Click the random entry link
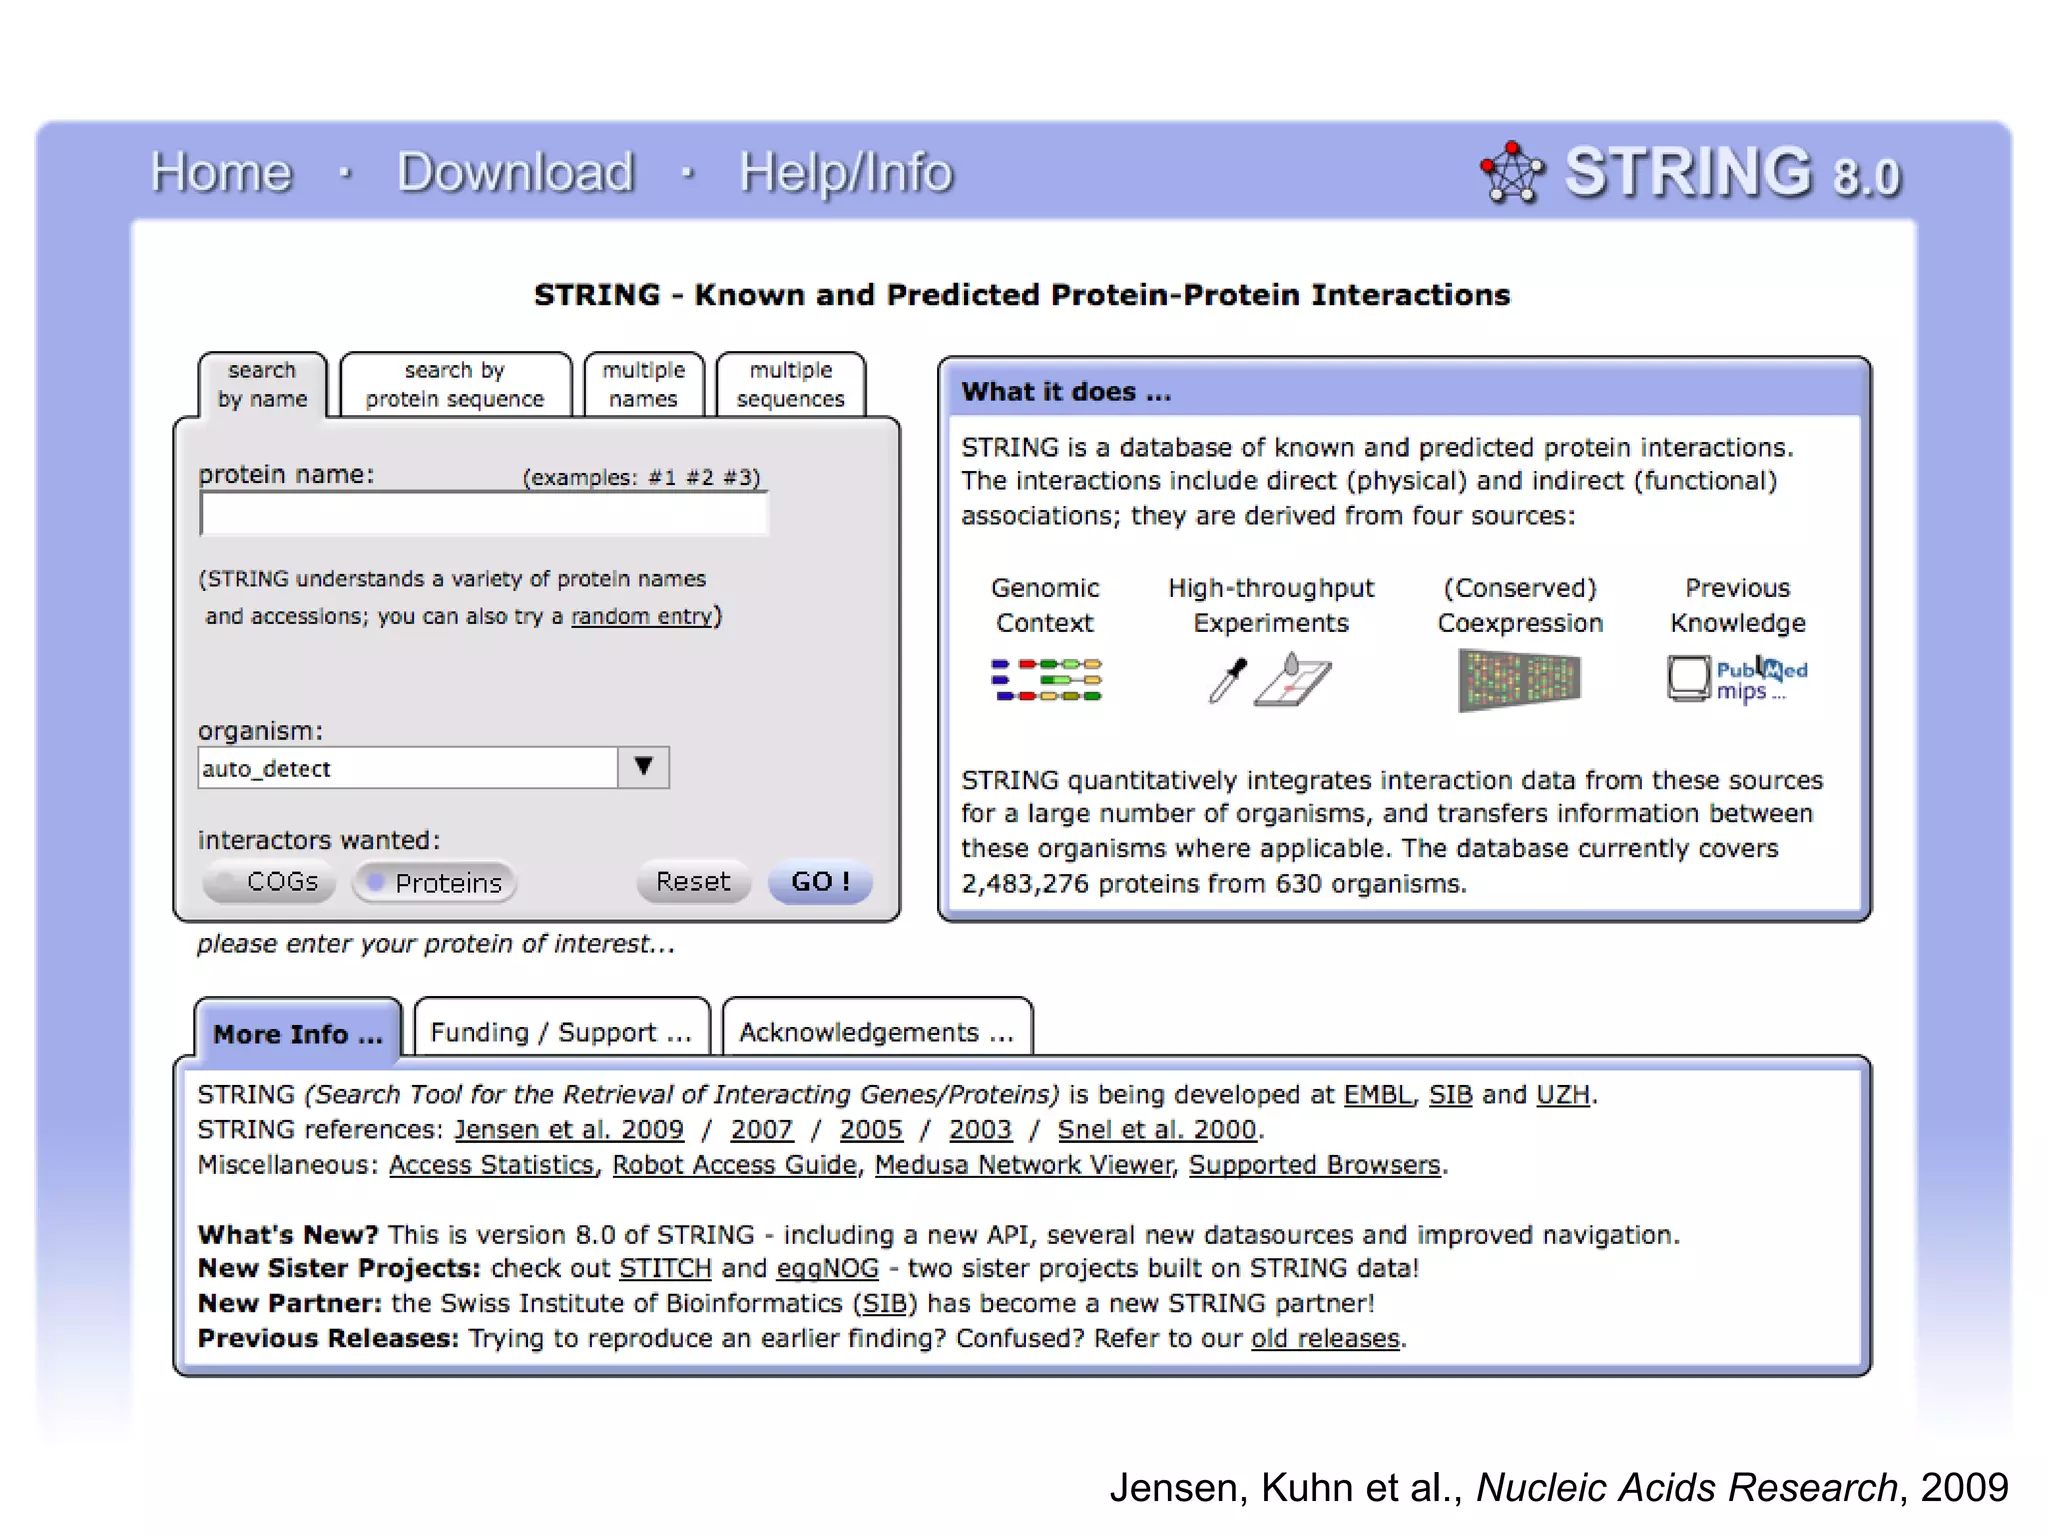The height and width of the screenshot is (1536, 2048). pyautogui.click(x=641, y=616)
